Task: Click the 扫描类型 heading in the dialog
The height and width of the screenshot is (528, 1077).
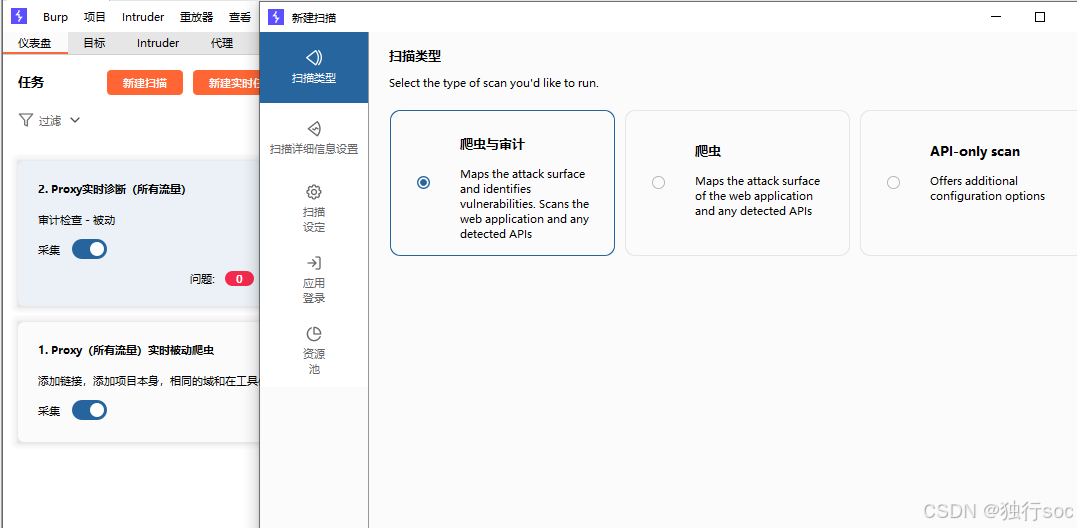Action: tap(415, 56)
